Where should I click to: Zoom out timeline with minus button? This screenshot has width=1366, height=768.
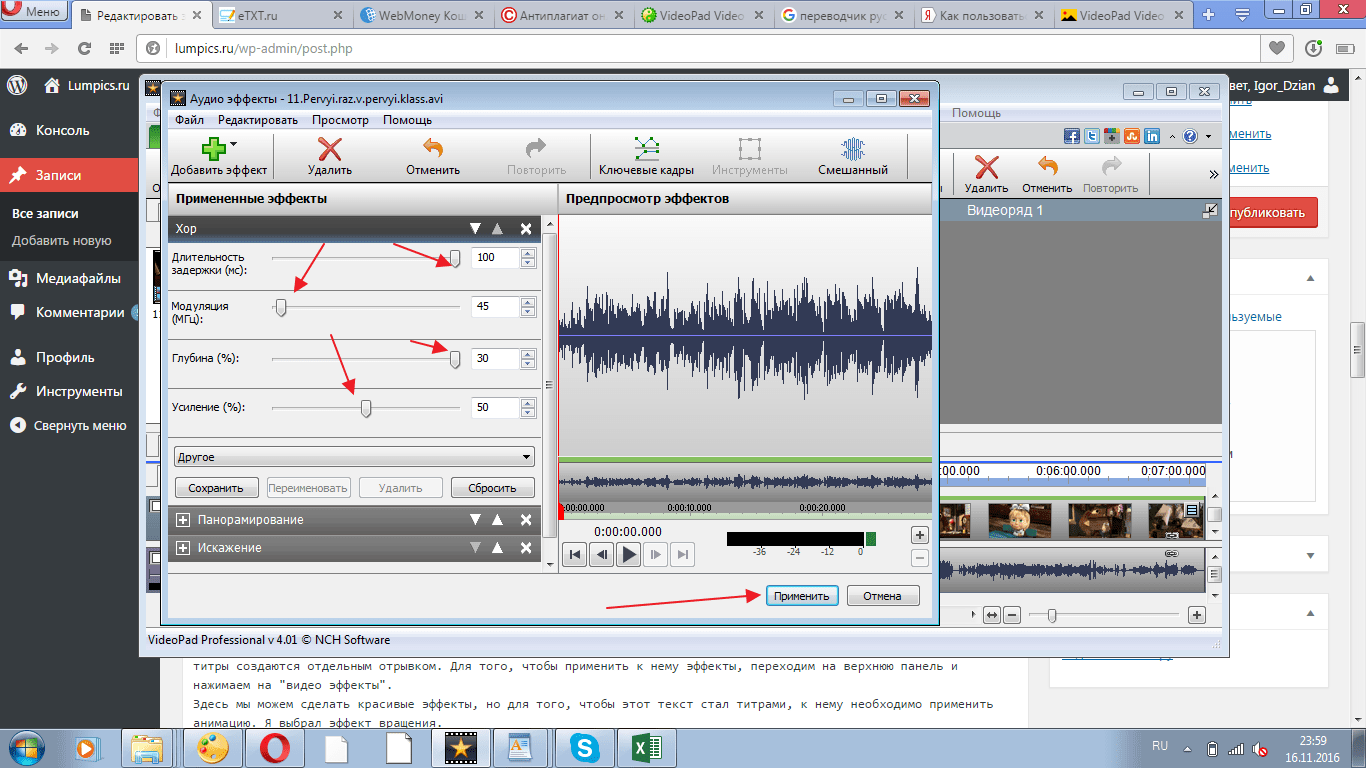[x=1012, y=615]
